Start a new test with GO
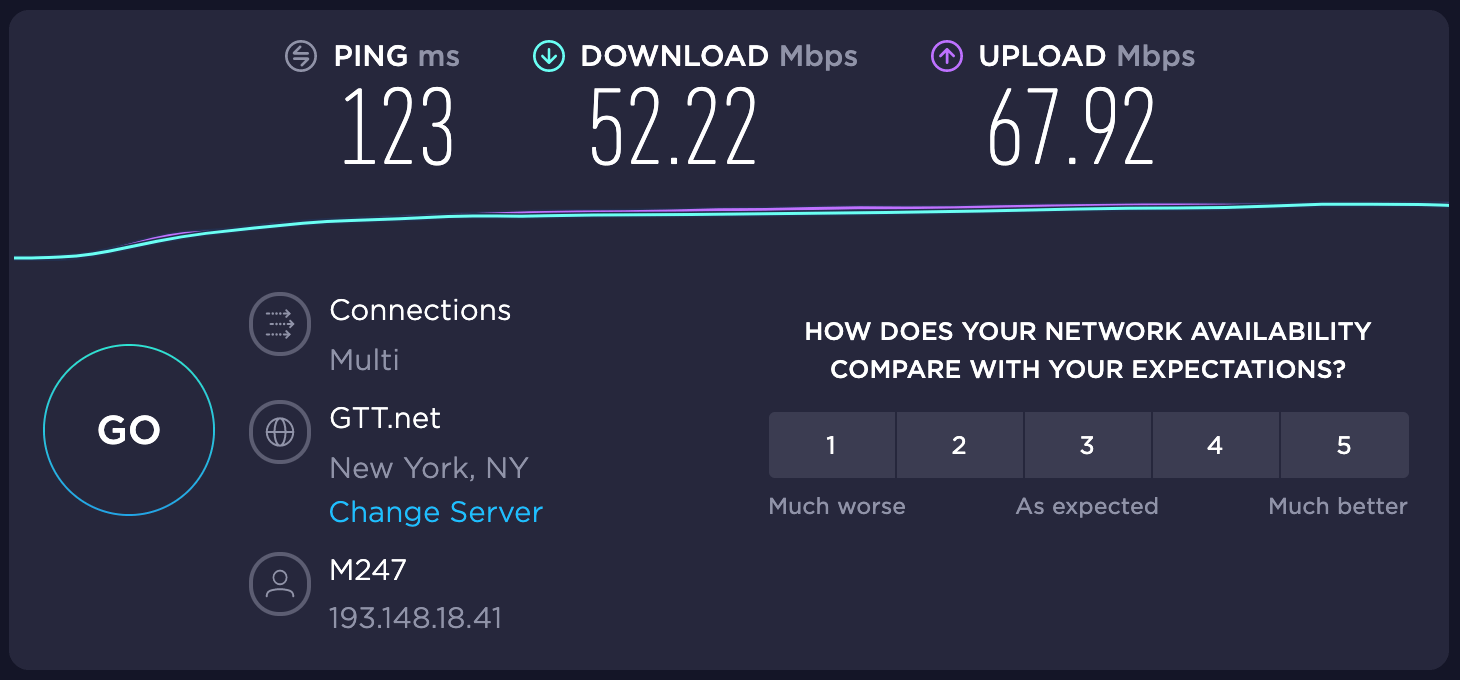 (129, 430)
